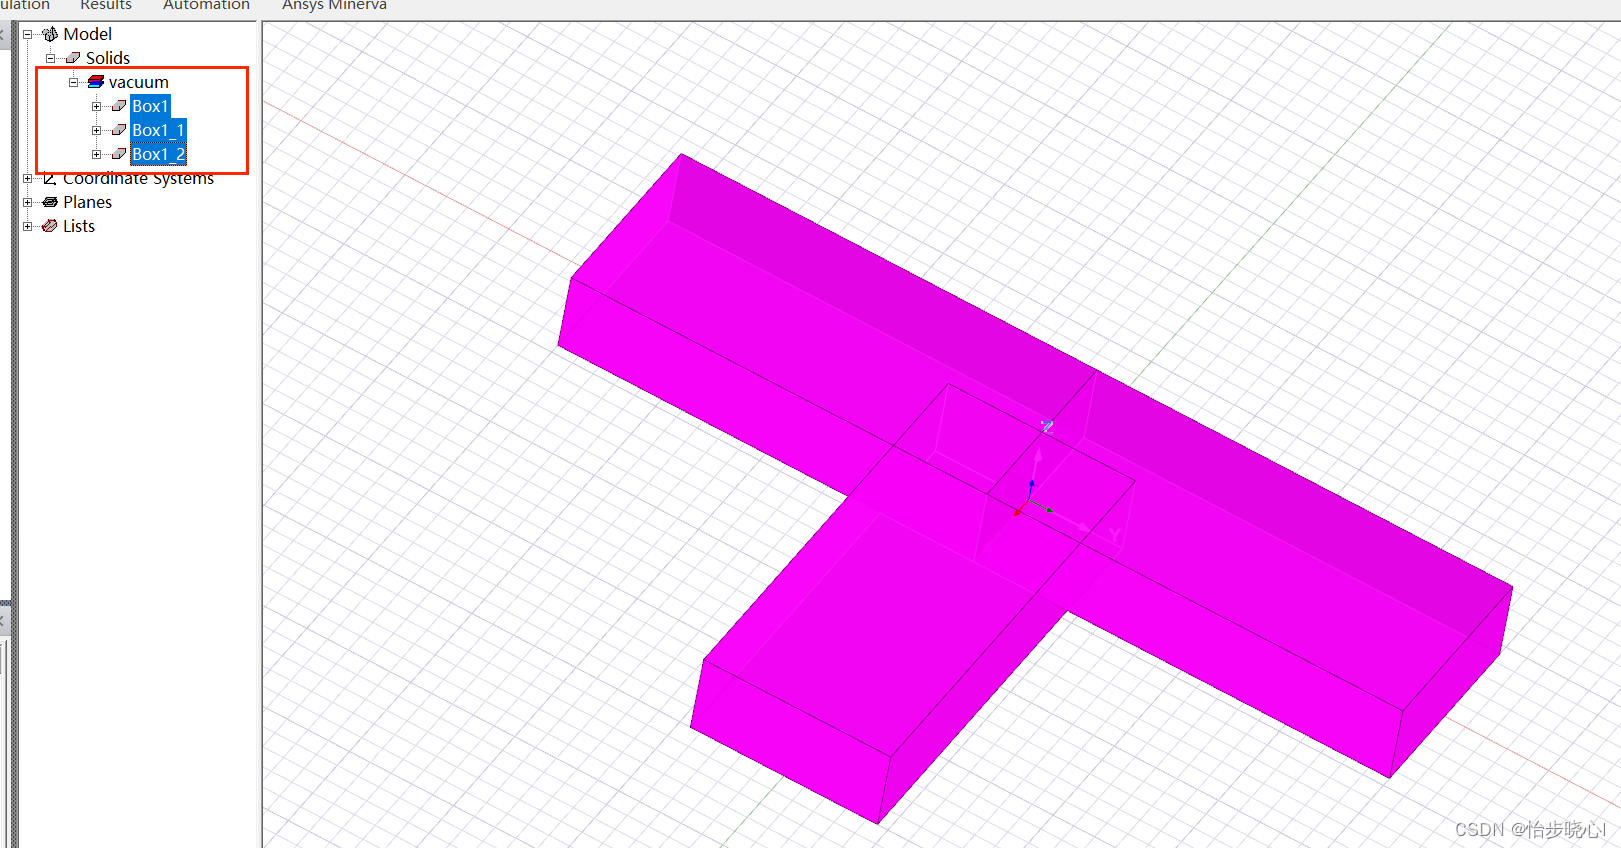Click the solid icon beside Box1_1
1621x848 pixels.
click(x=119, y=130)
